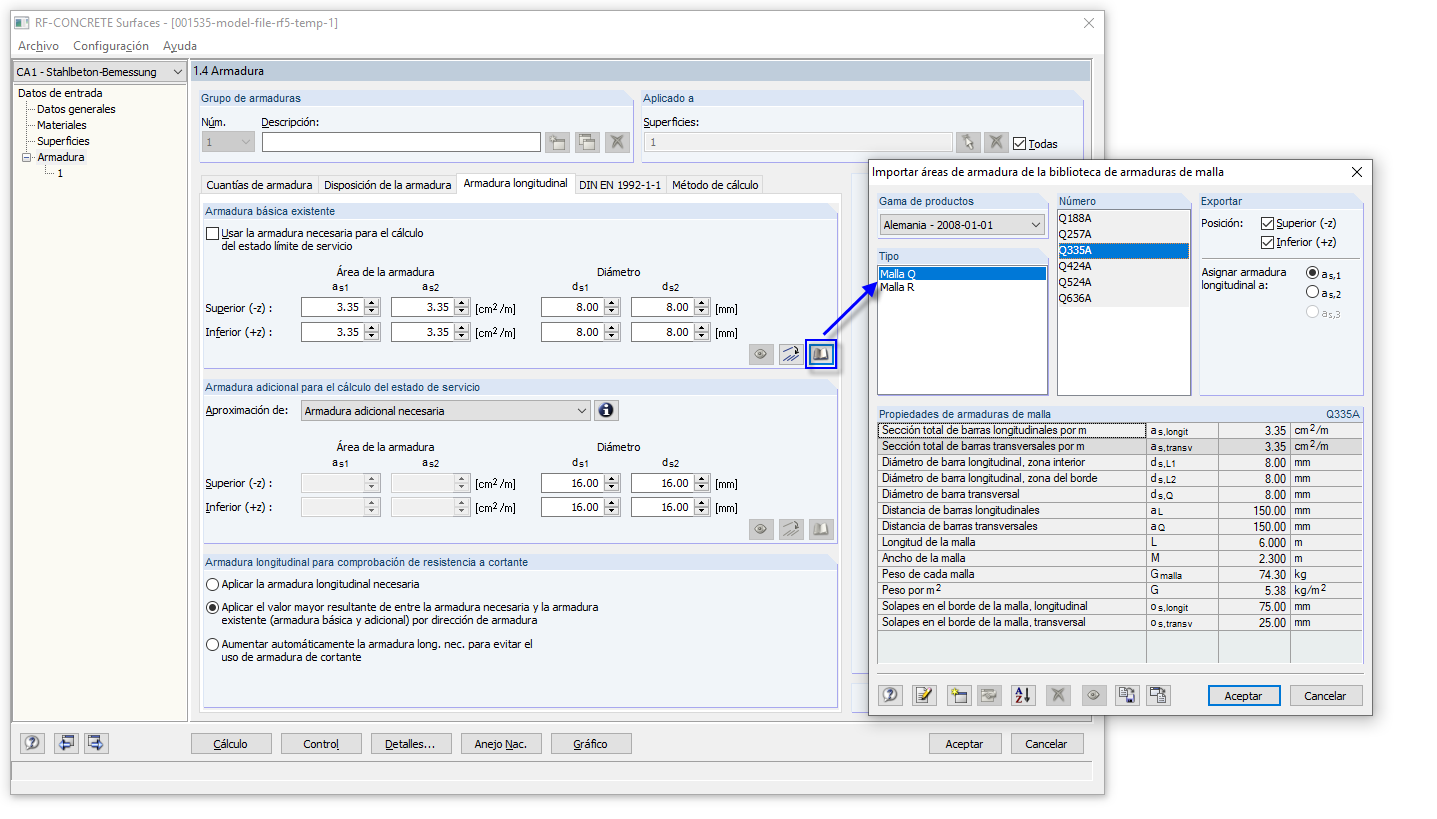This screenshot has height=819, width=1437.
Task: Sort the mesh library entries A to Z
Action: (1023, 695)
